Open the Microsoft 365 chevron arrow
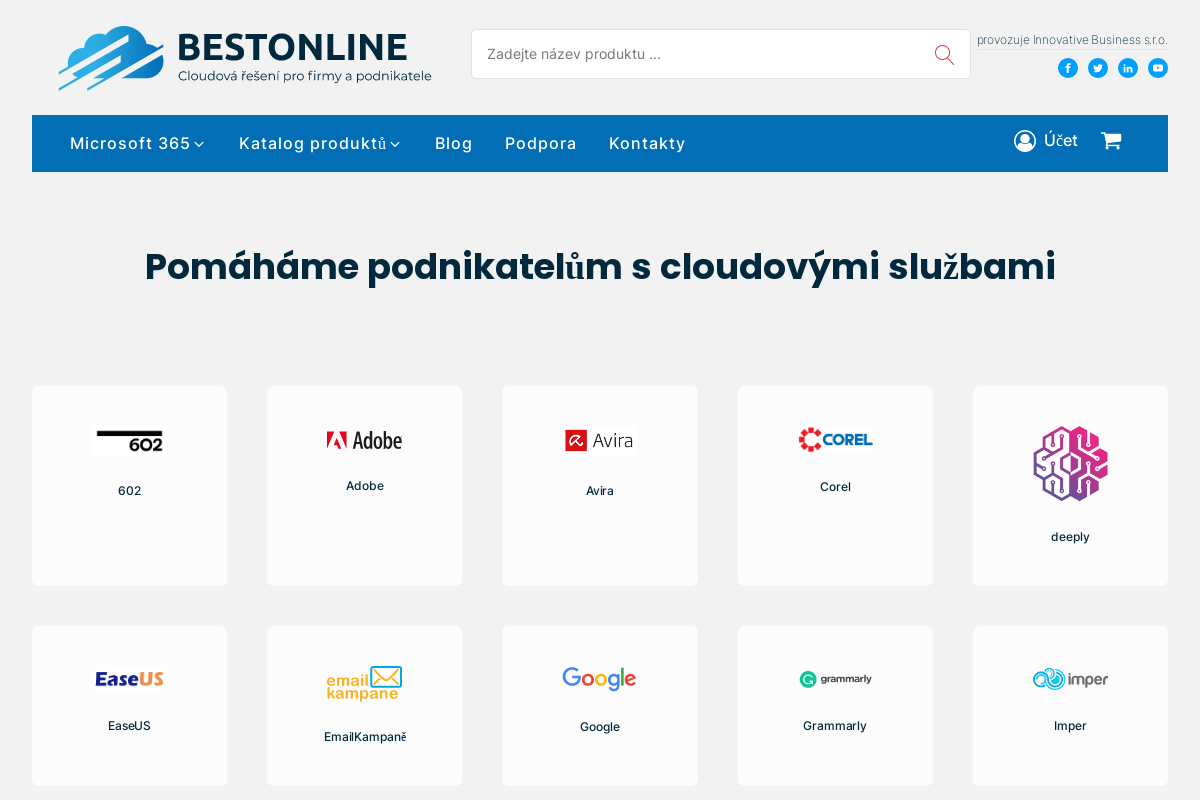Image resolution: width=1200 pixels, height=800 pixels. pos(199,145)
